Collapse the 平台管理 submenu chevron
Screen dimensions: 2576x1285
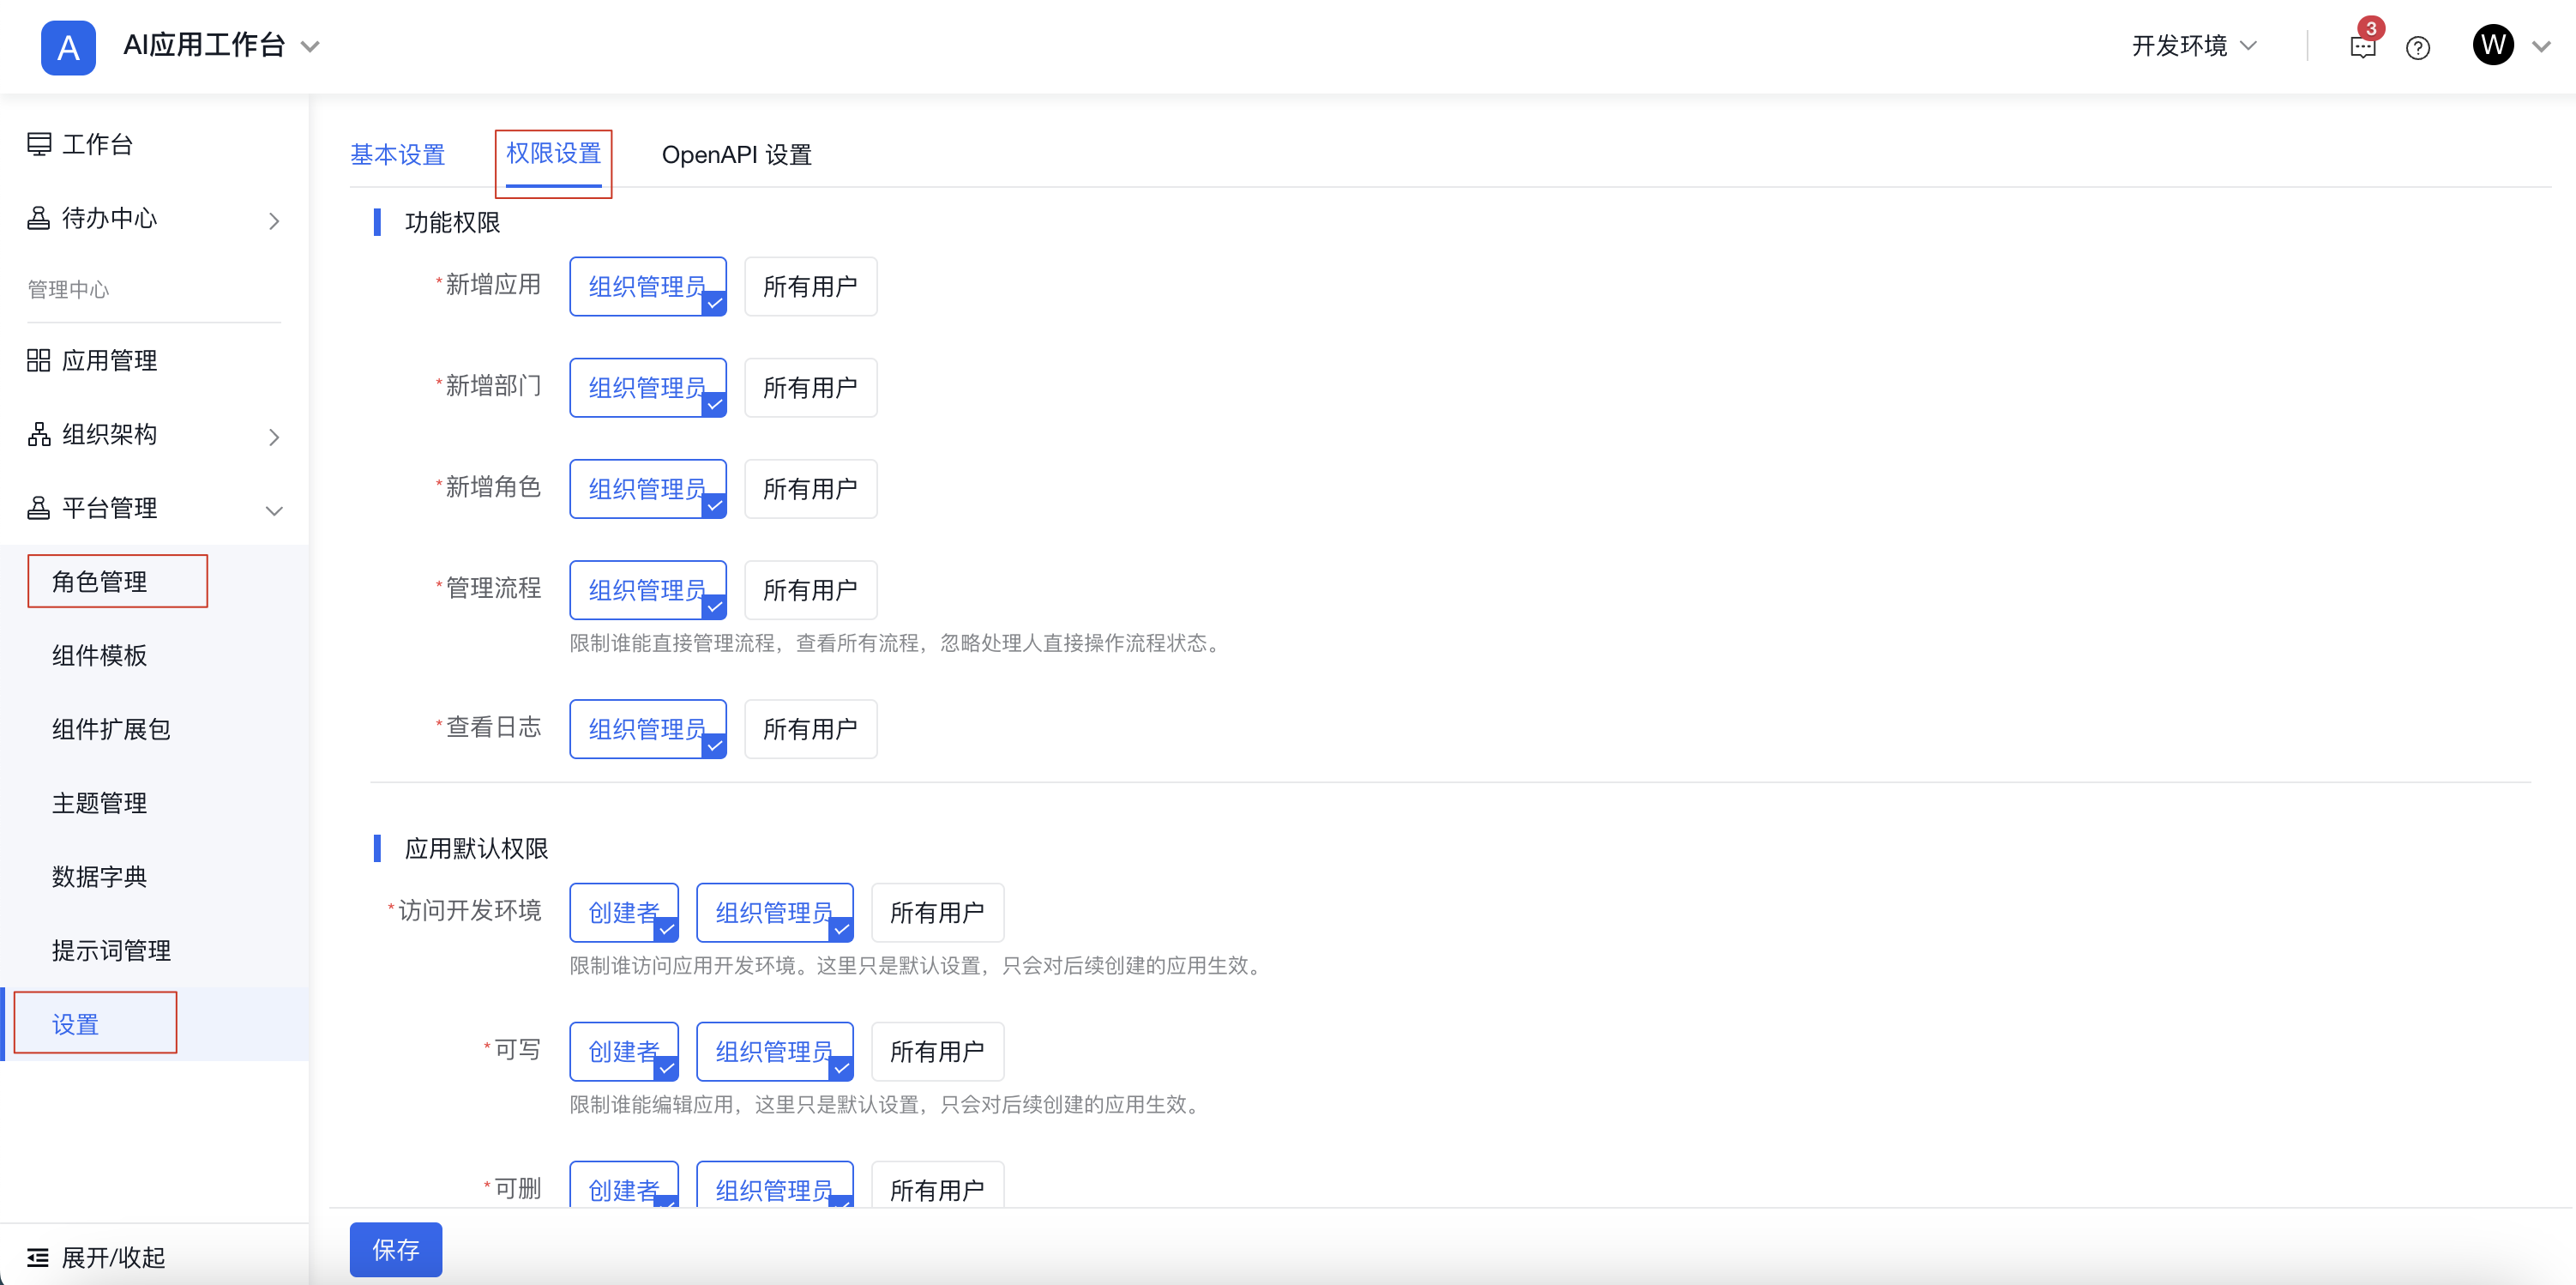[x=274, y=511]
